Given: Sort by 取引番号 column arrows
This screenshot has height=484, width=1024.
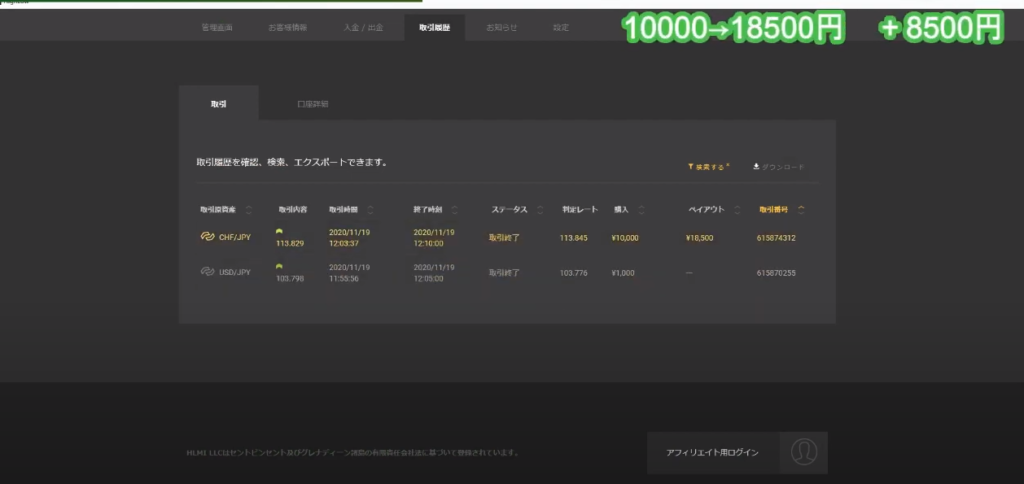Looking at the screenshot, I should coord(801,210).
